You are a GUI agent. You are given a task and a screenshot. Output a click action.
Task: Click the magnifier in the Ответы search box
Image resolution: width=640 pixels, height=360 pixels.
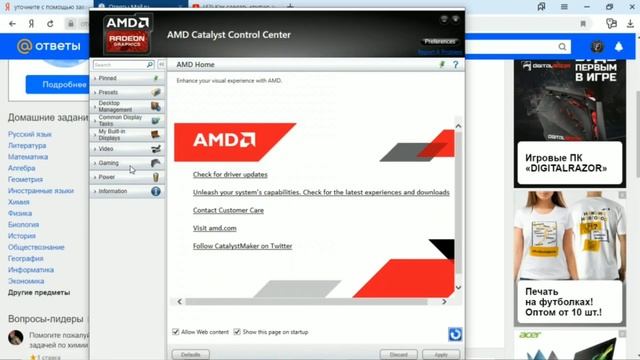tap(562, 47)
